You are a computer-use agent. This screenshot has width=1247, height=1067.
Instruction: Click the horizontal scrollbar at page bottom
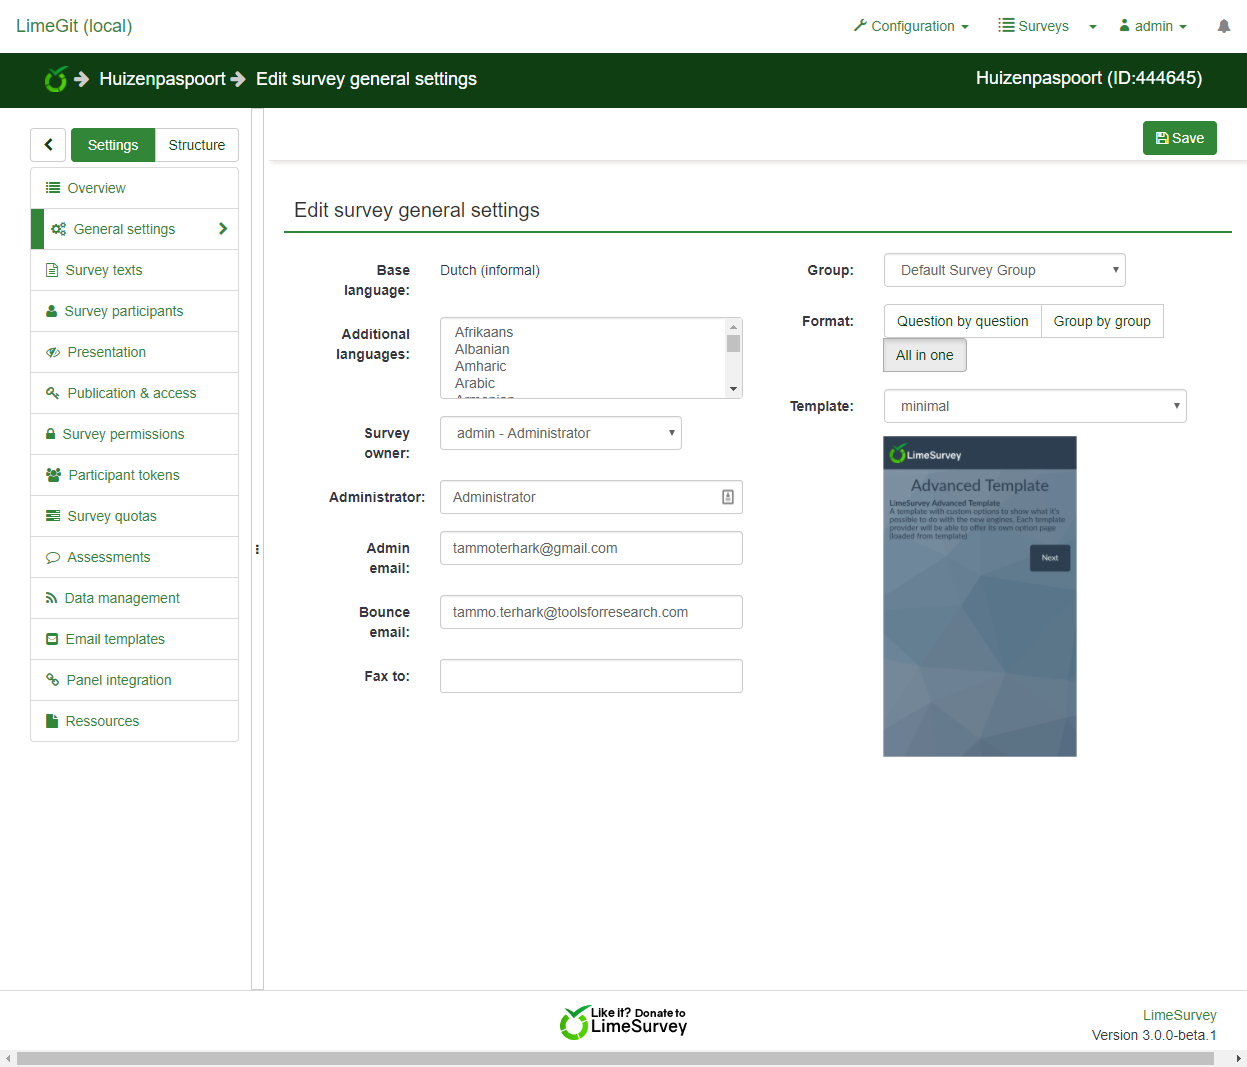(615, 1058)
